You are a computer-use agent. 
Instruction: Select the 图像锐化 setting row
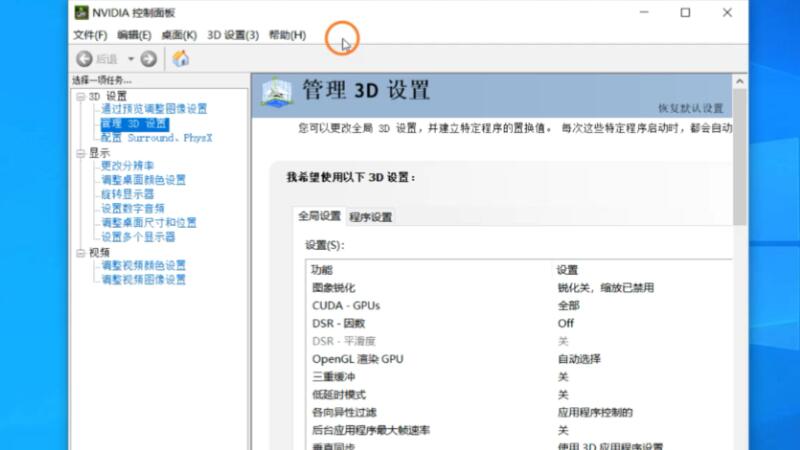(x=430, y=288)
